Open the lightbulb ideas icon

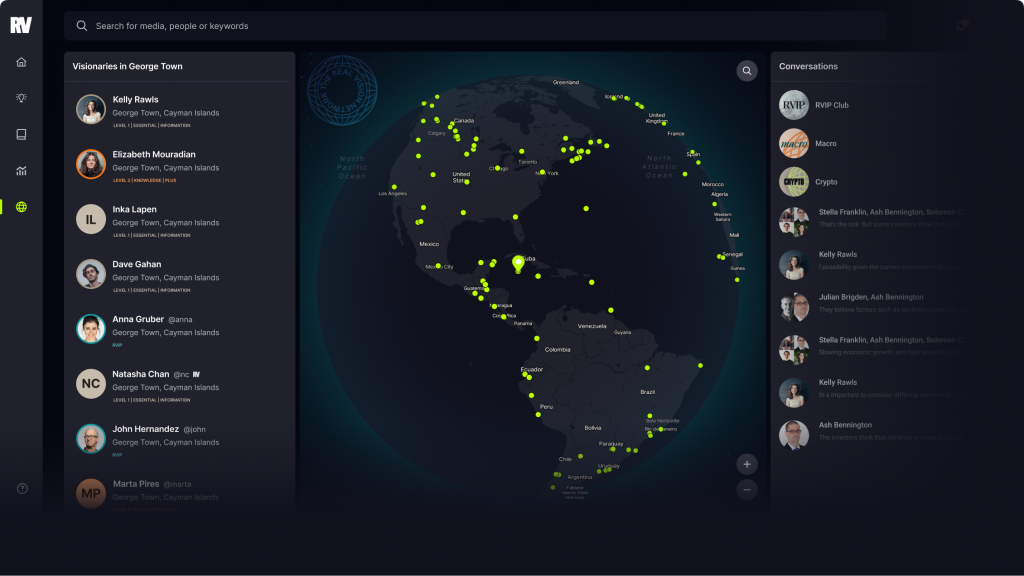tap(21, 98)
